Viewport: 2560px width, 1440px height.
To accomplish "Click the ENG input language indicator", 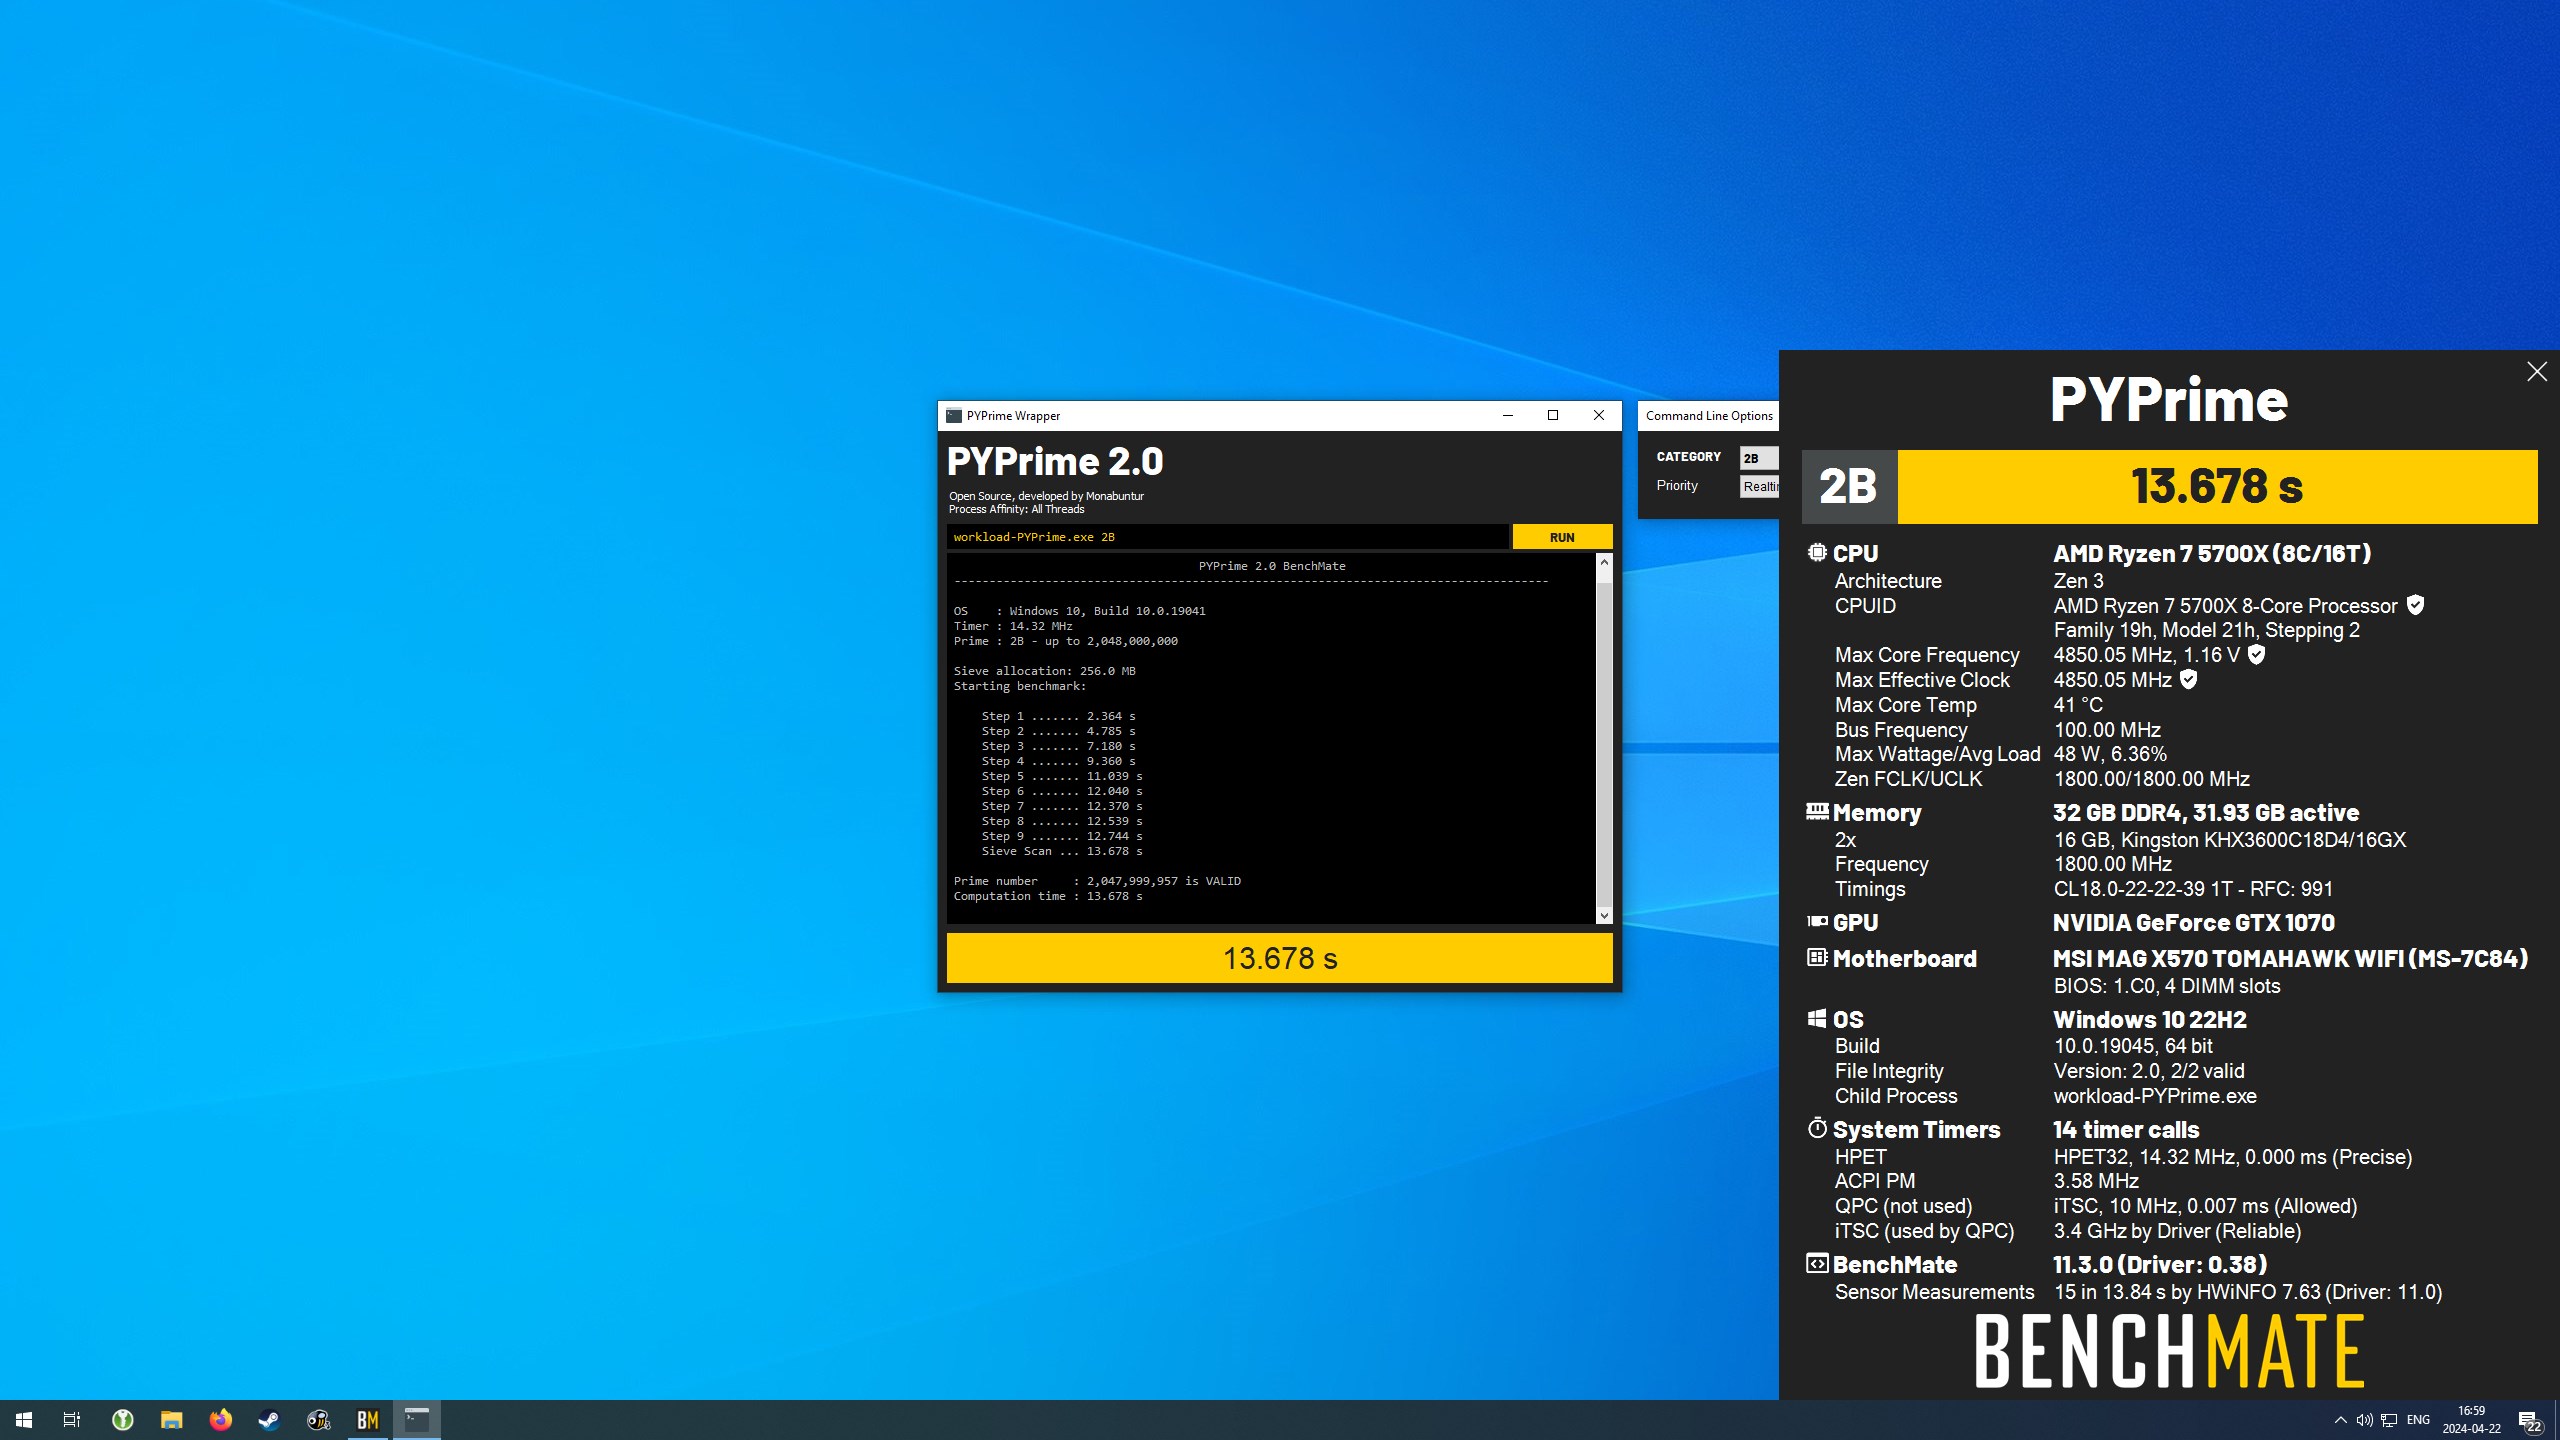I will [x=2418, y=1420].
